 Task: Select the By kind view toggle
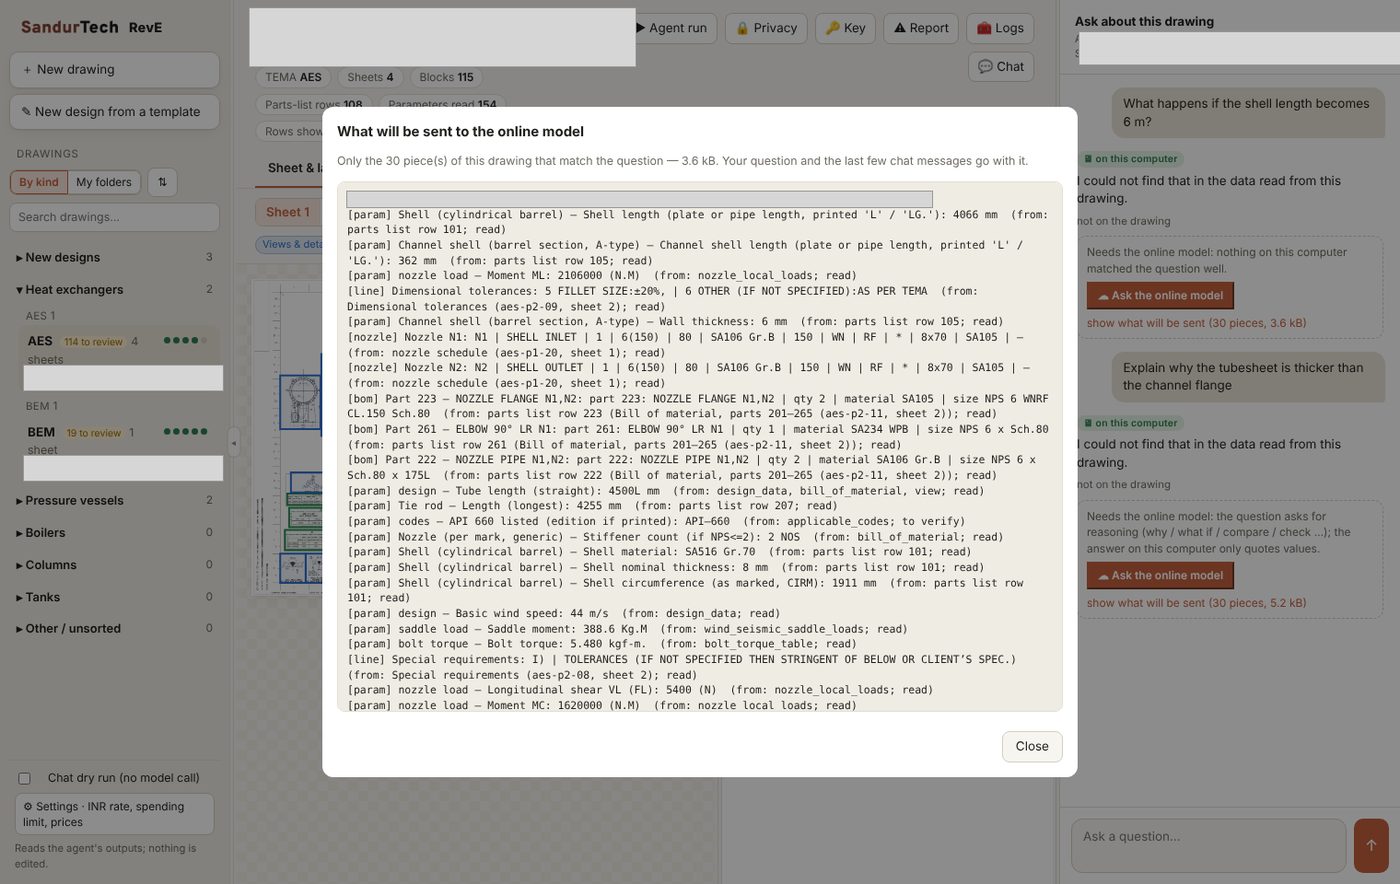click(x=39, y=182)
